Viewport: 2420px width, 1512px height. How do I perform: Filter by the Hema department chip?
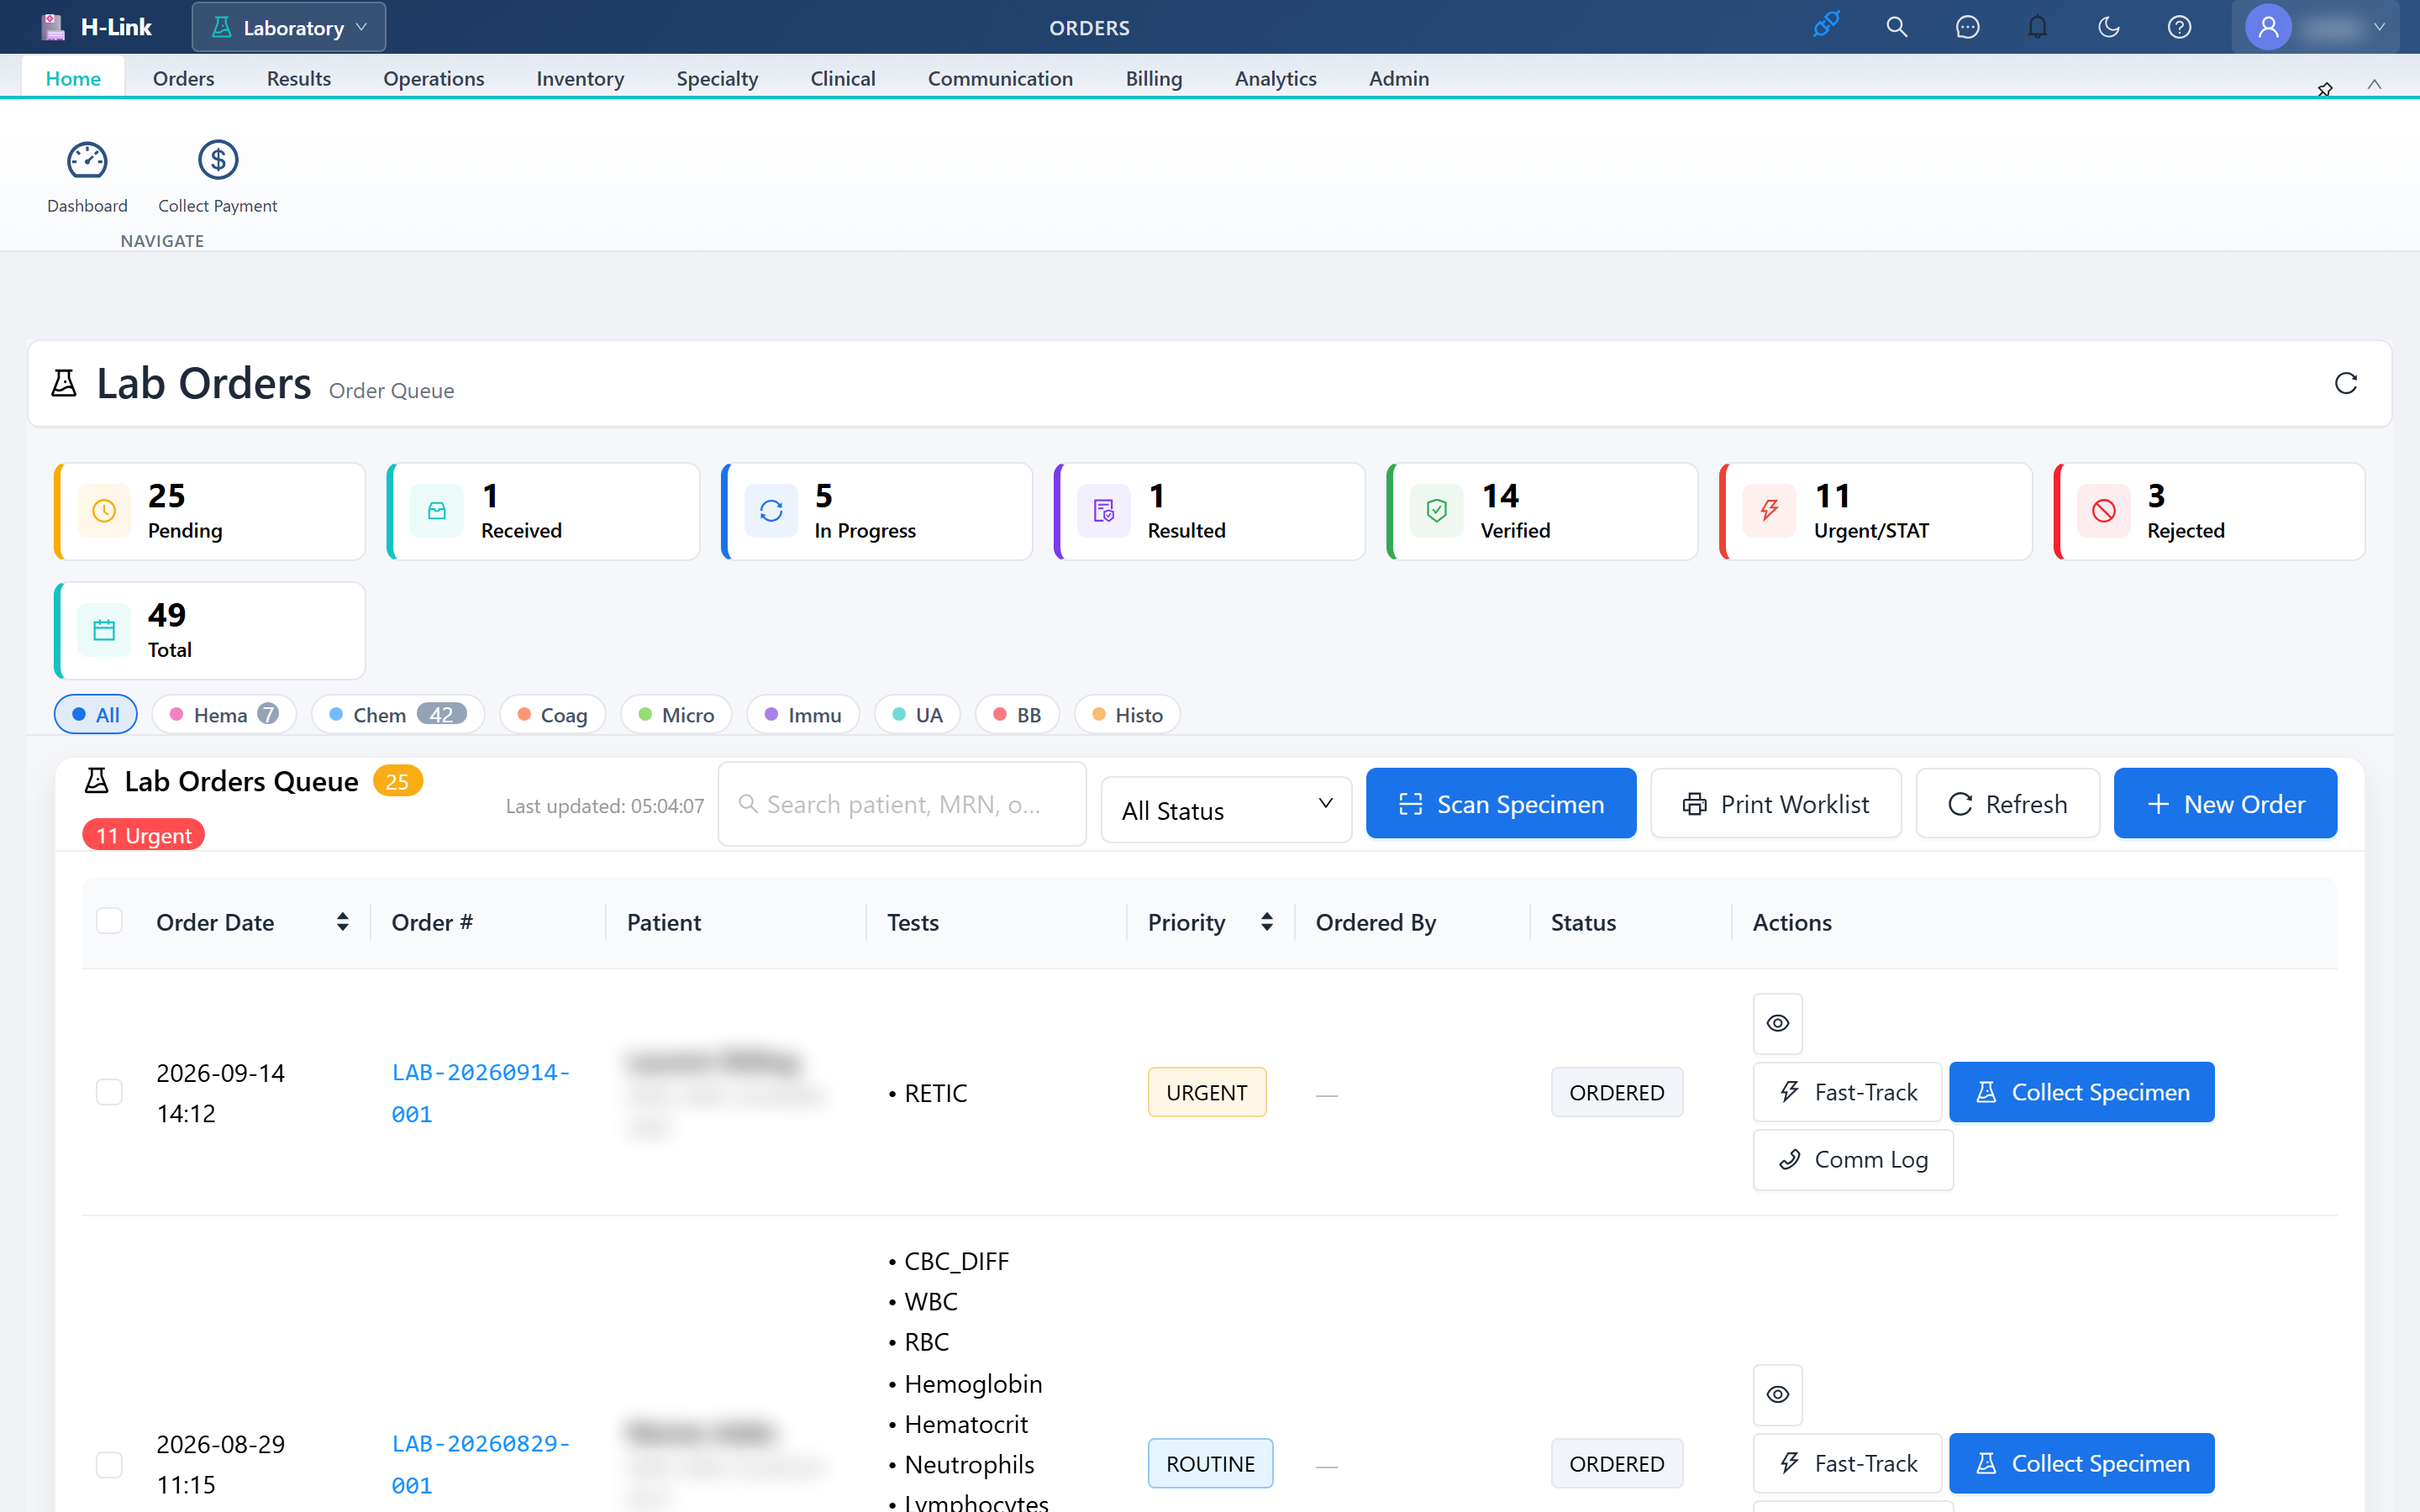click(x=224, y=714)
